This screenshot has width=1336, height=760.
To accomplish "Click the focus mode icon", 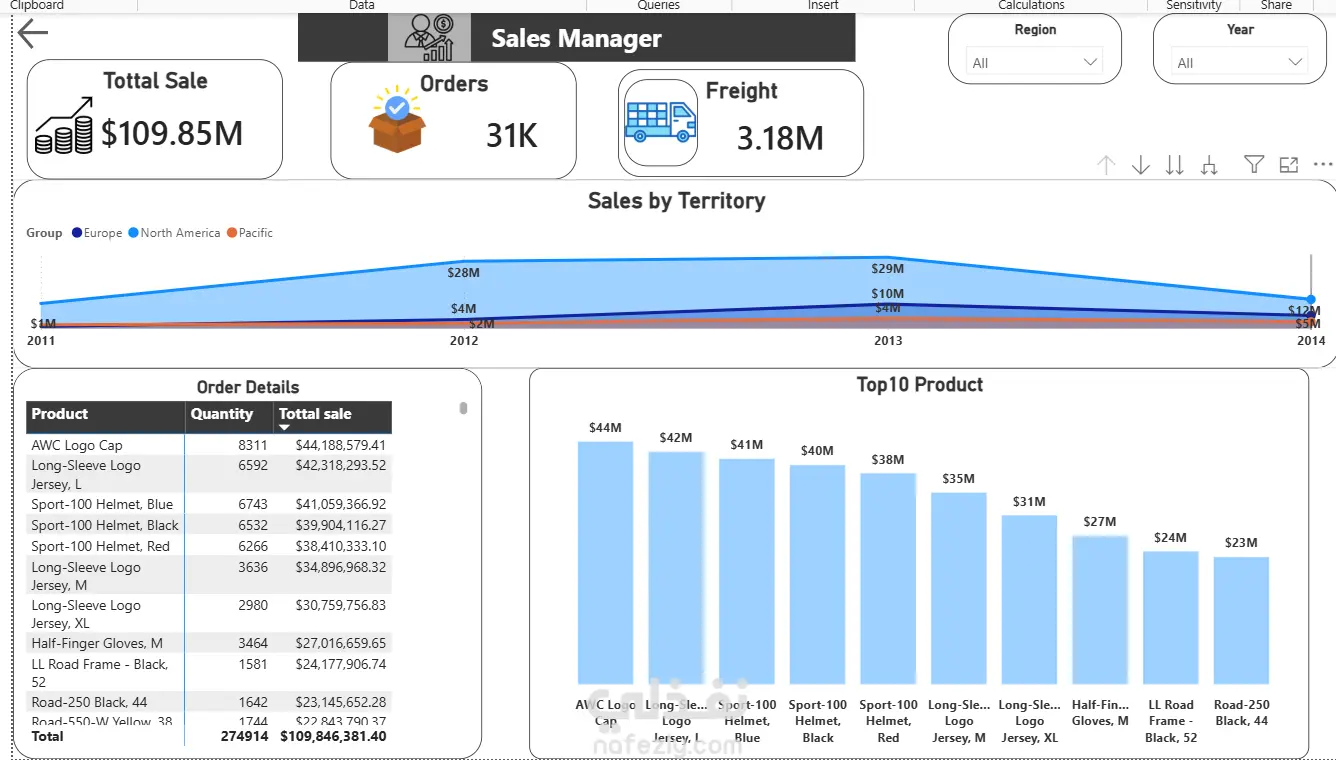I will point(1288,165).
